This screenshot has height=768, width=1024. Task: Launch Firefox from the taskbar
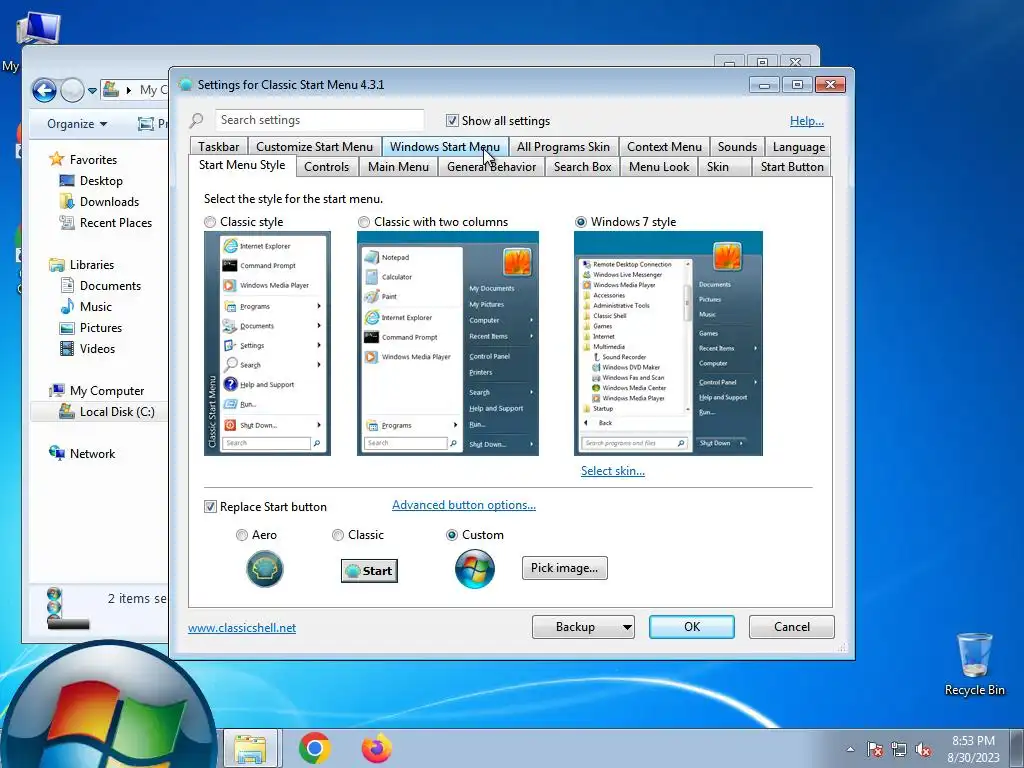coord(377,748)
